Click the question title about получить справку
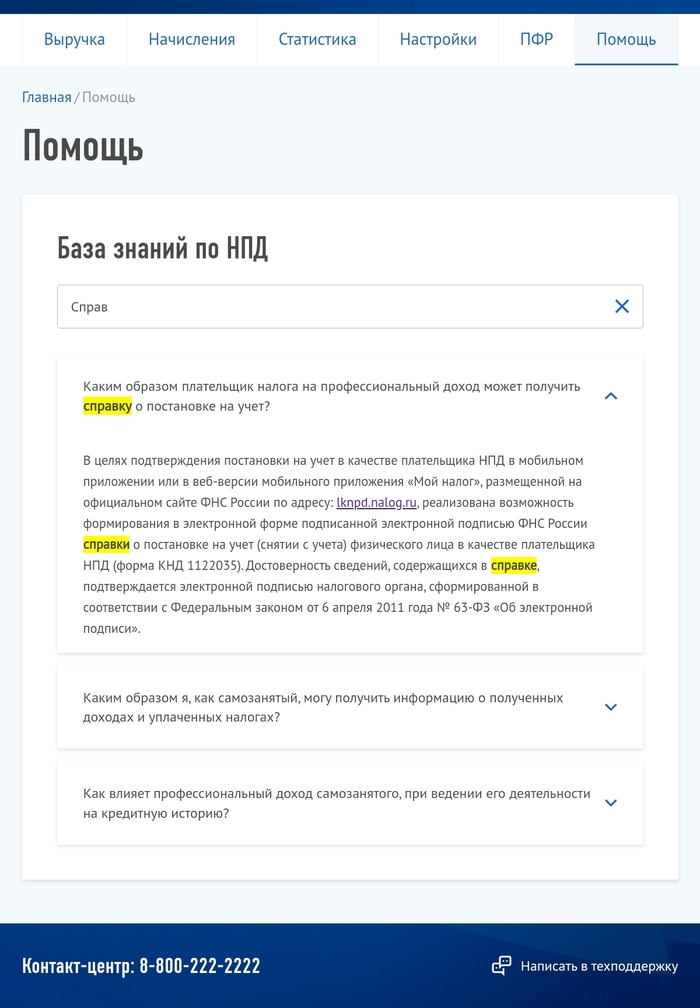This screenshot has height=1008, width=700. coord(330,396)
